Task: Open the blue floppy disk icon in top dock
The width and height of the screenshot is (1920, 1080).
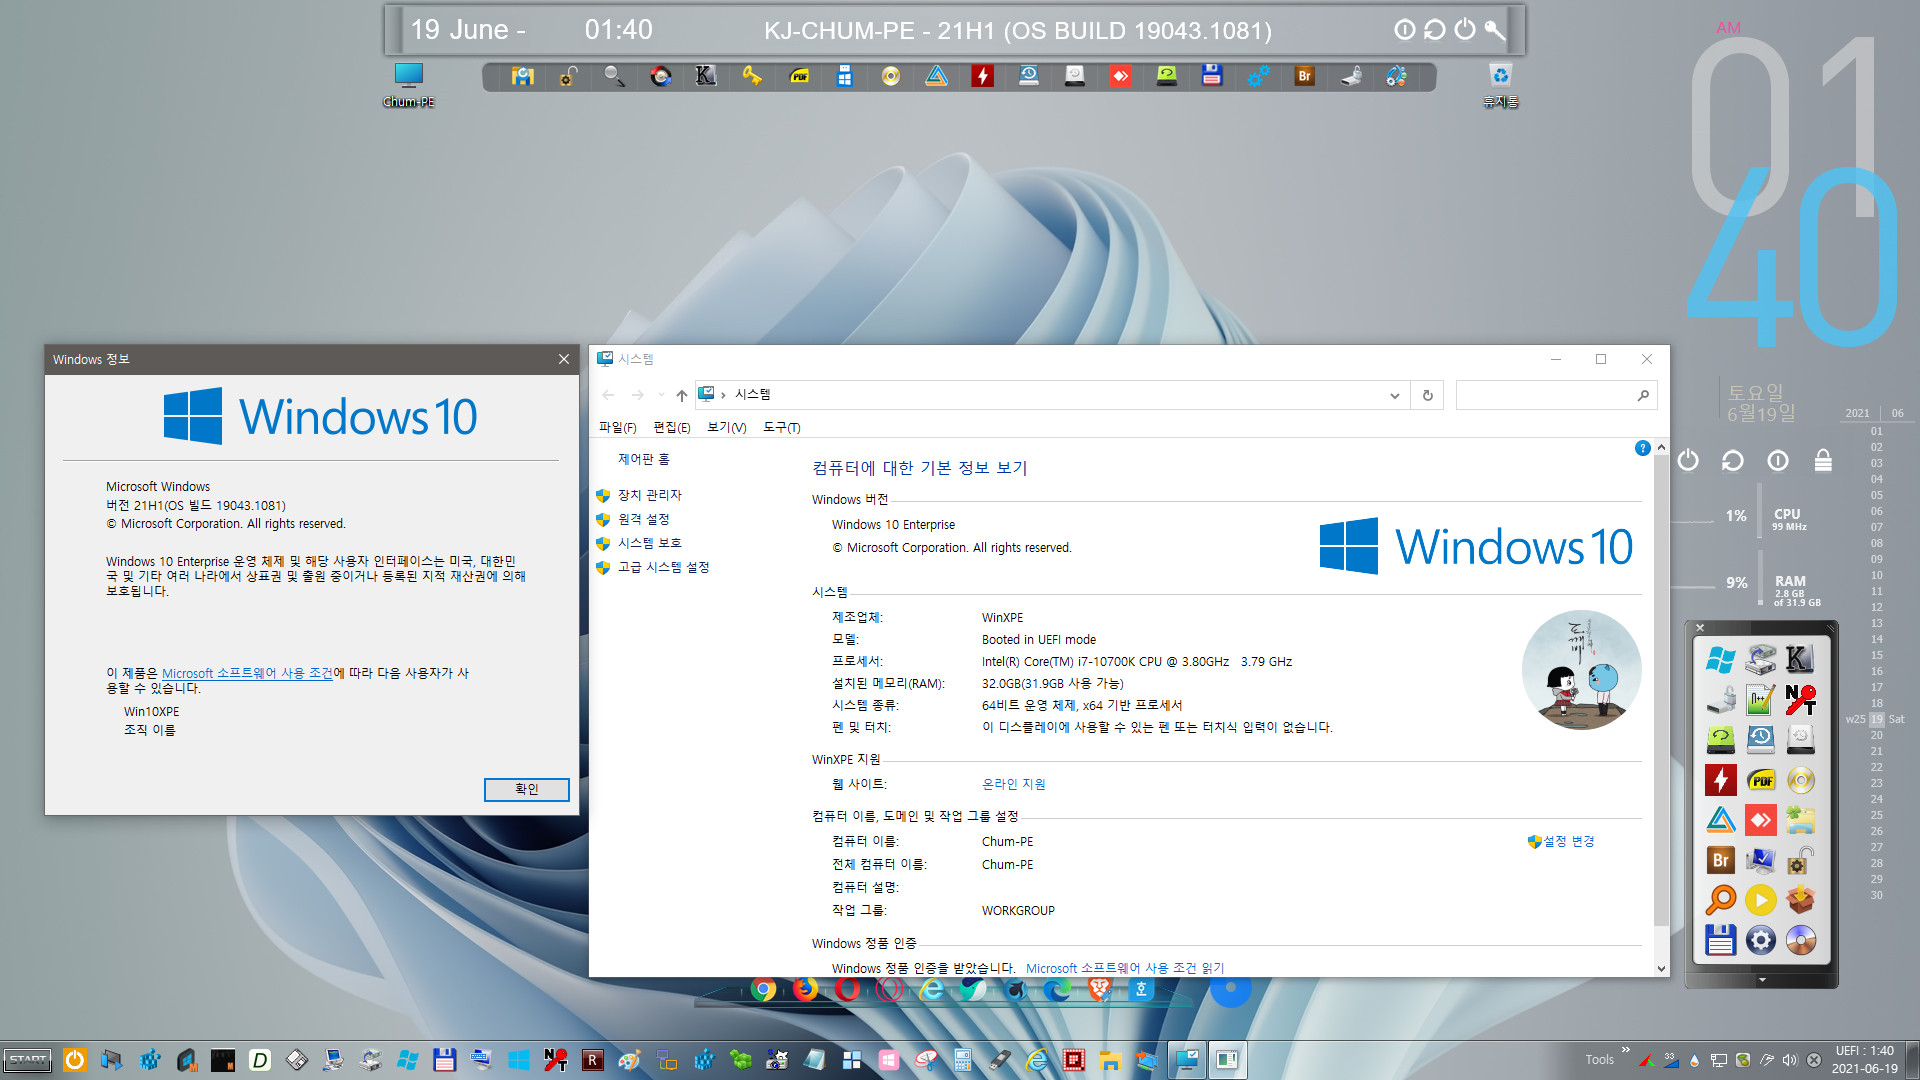Action: [1212, 76]
